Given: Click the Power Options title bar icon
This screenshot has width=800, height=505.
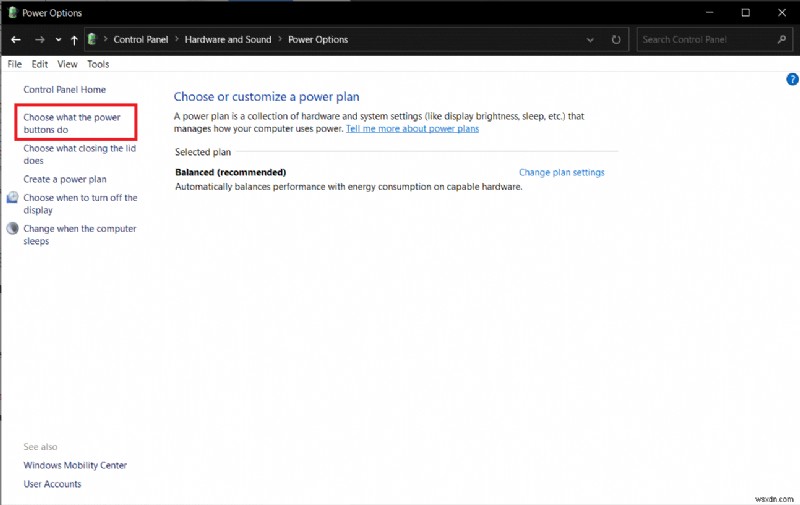Looking at the screenshot, I should [x=12, y=13].
